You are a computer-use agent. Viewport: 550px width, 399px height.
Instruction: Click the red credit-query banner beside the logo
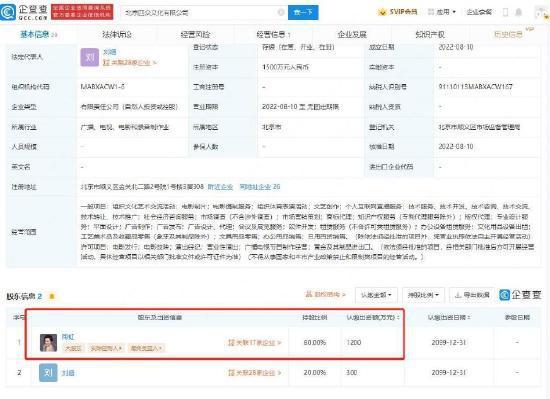pos(82,12)
